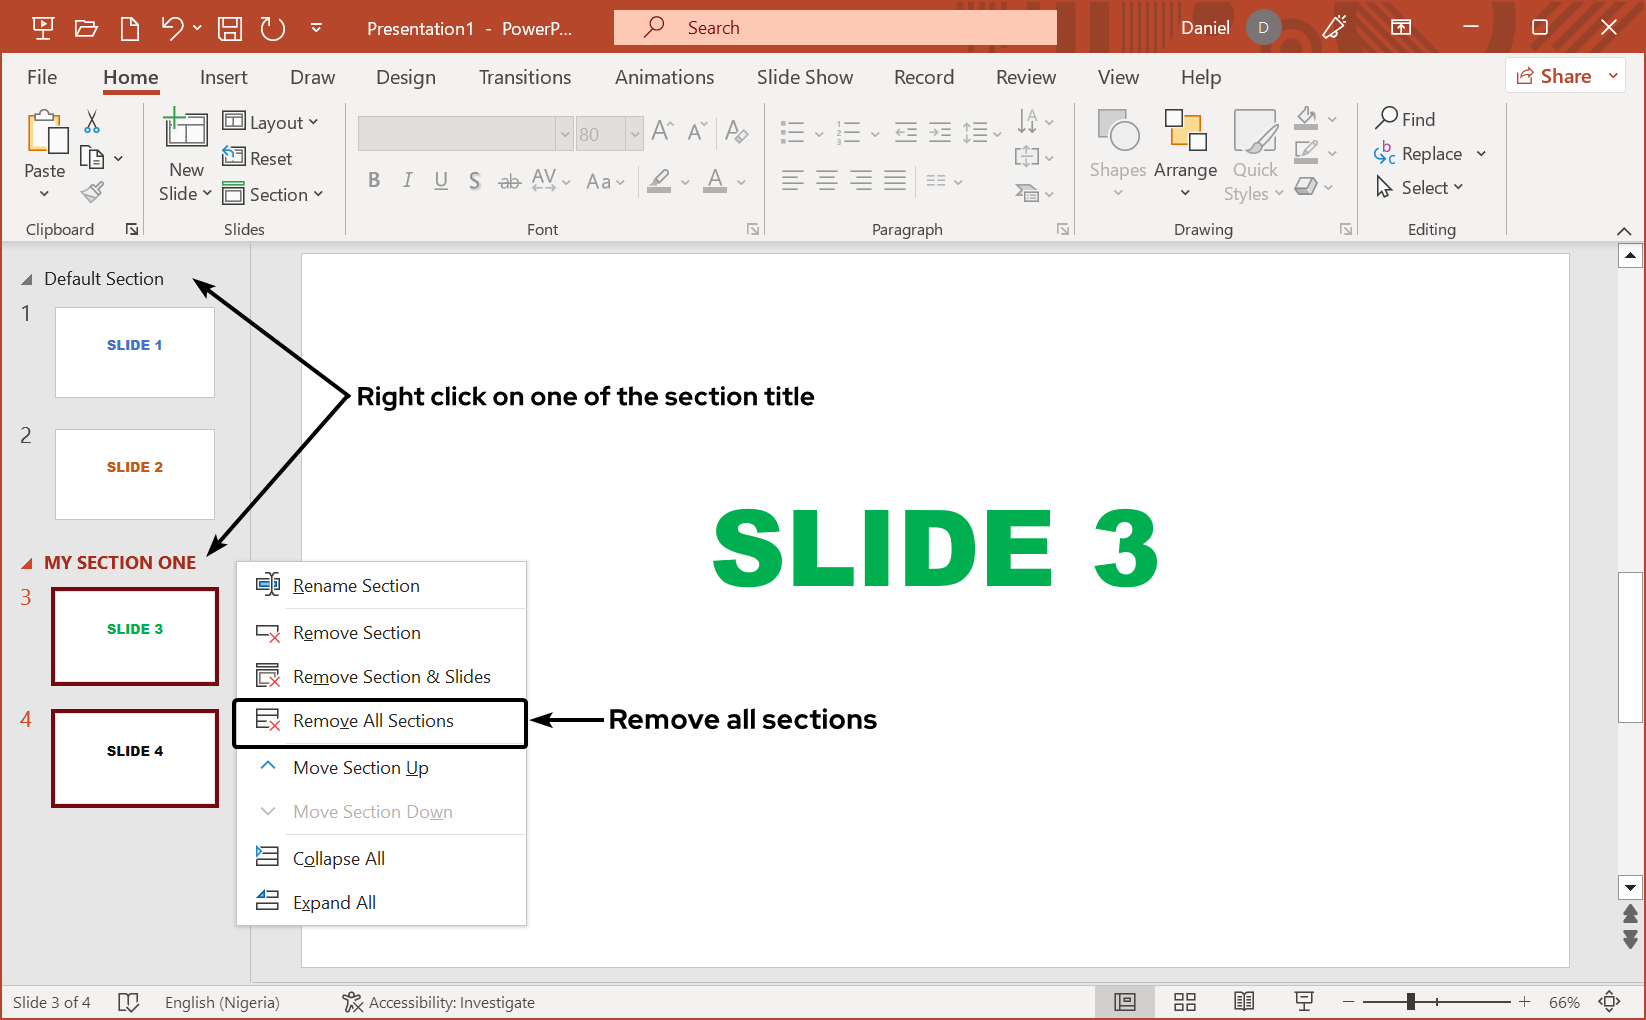Toggle Underline formatting

pos(440,181)
